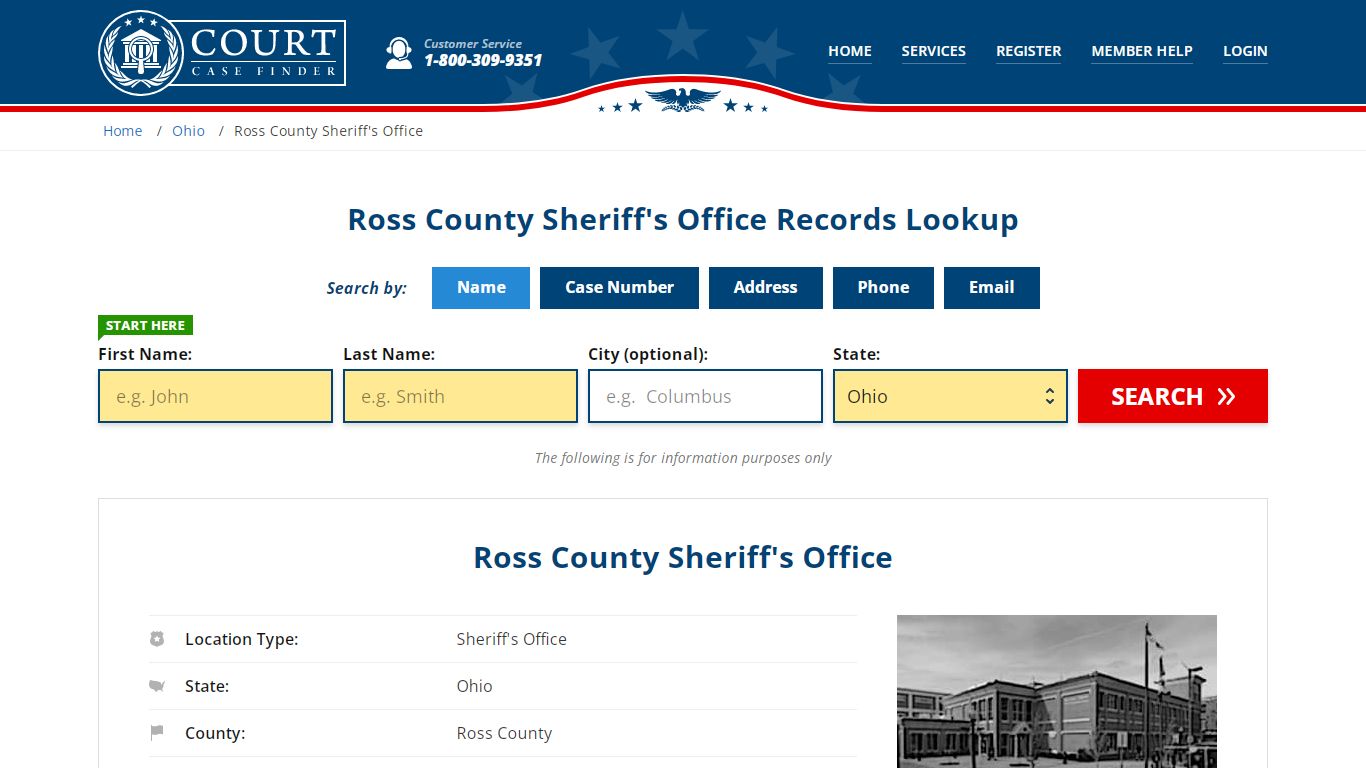Click the red SEARCH button
The height and width of the screenshot is (768, 1366).
(1173, 396)
